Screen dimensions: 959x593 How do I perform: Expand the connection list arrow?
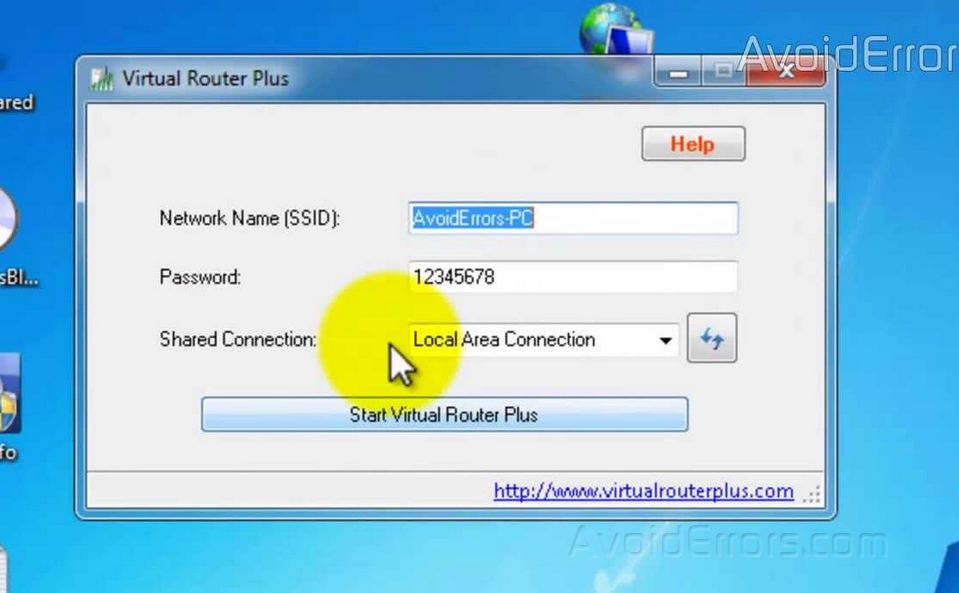666,339
